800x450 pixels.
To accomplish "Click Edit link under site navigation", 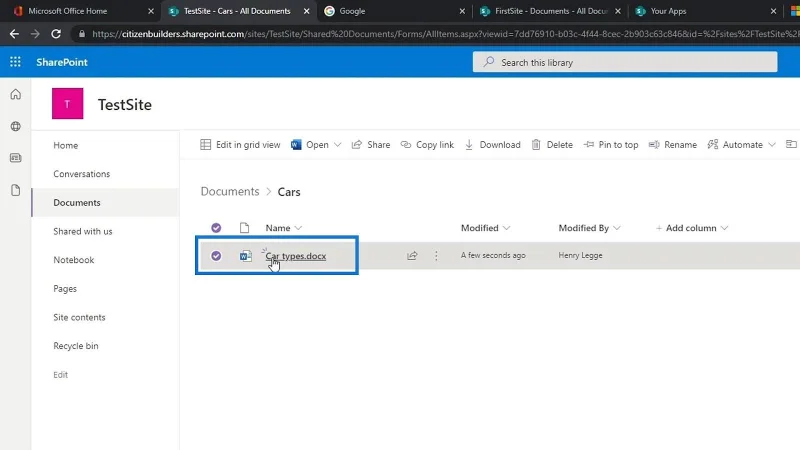I will (x=60, y=374).
